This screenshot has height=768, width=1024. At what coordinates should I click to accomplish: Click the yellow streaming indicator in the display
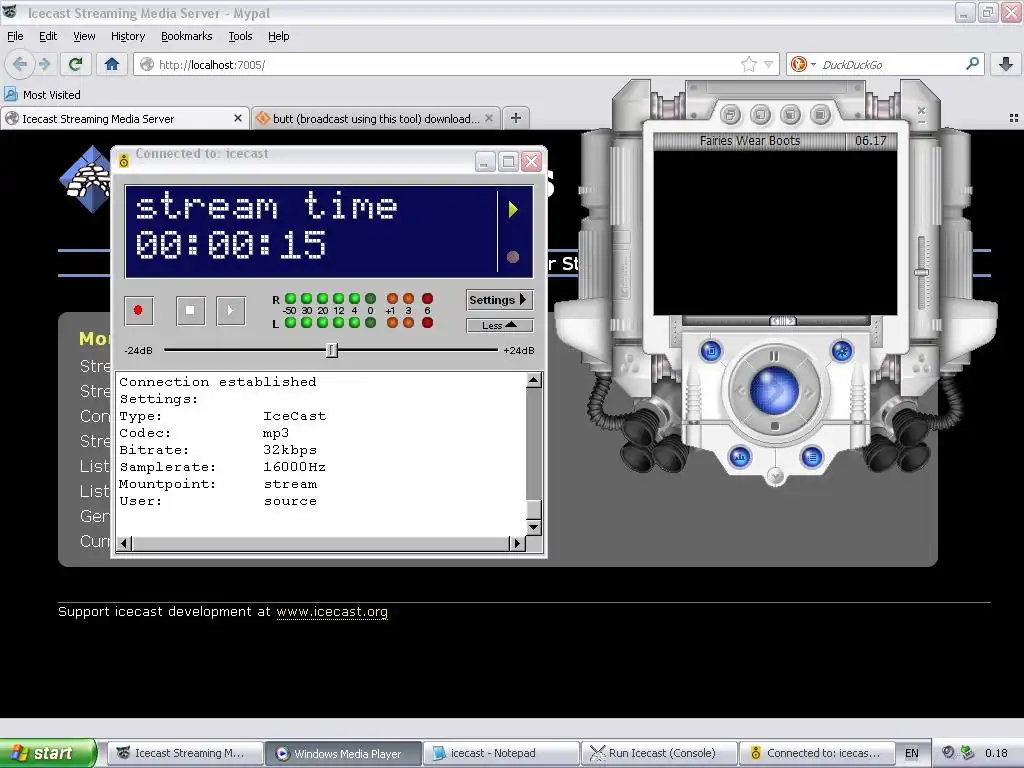click(x=513, y=210)
